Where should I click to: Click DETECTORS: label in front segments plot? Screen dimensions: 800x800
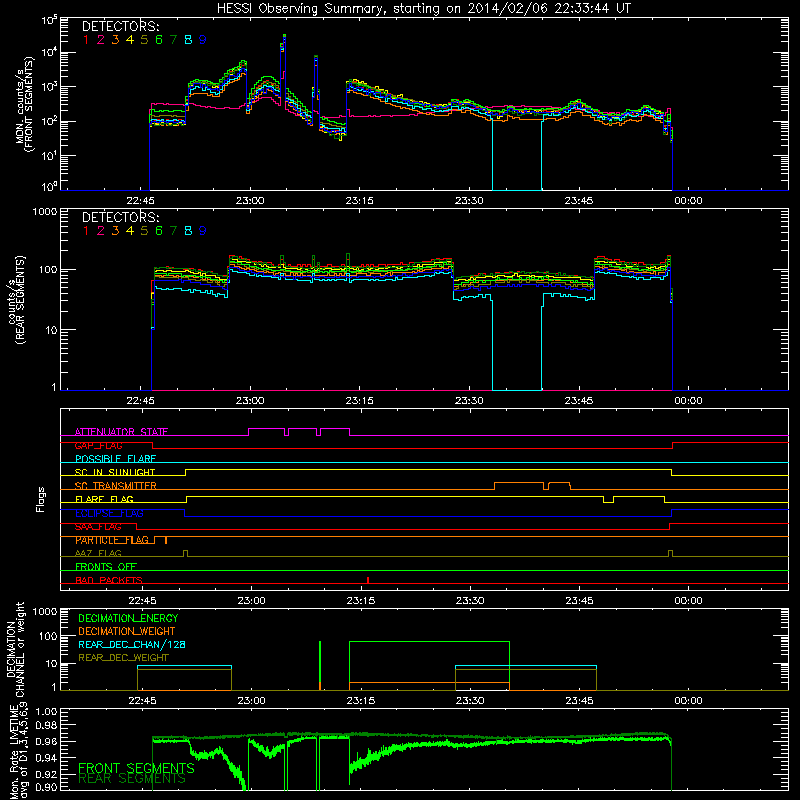121,26
